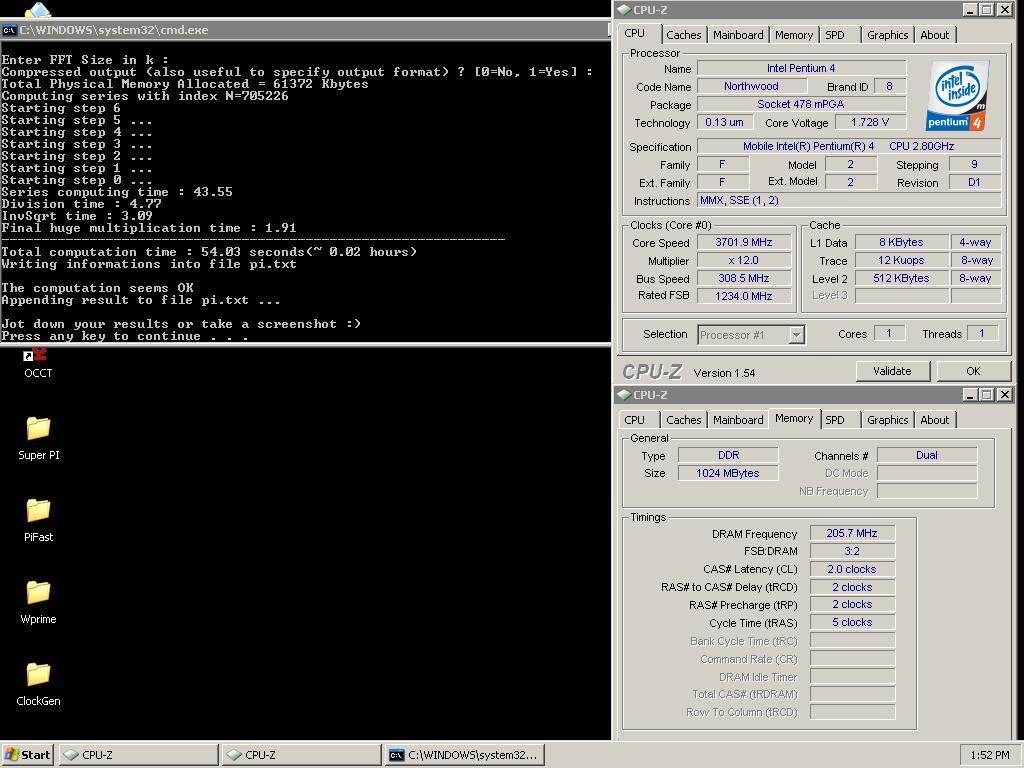The height and width of the screenshot is (768, 1024).
Task: Click the DRAM Frequency value '205.7 MHz'
Action: point(852,534)
